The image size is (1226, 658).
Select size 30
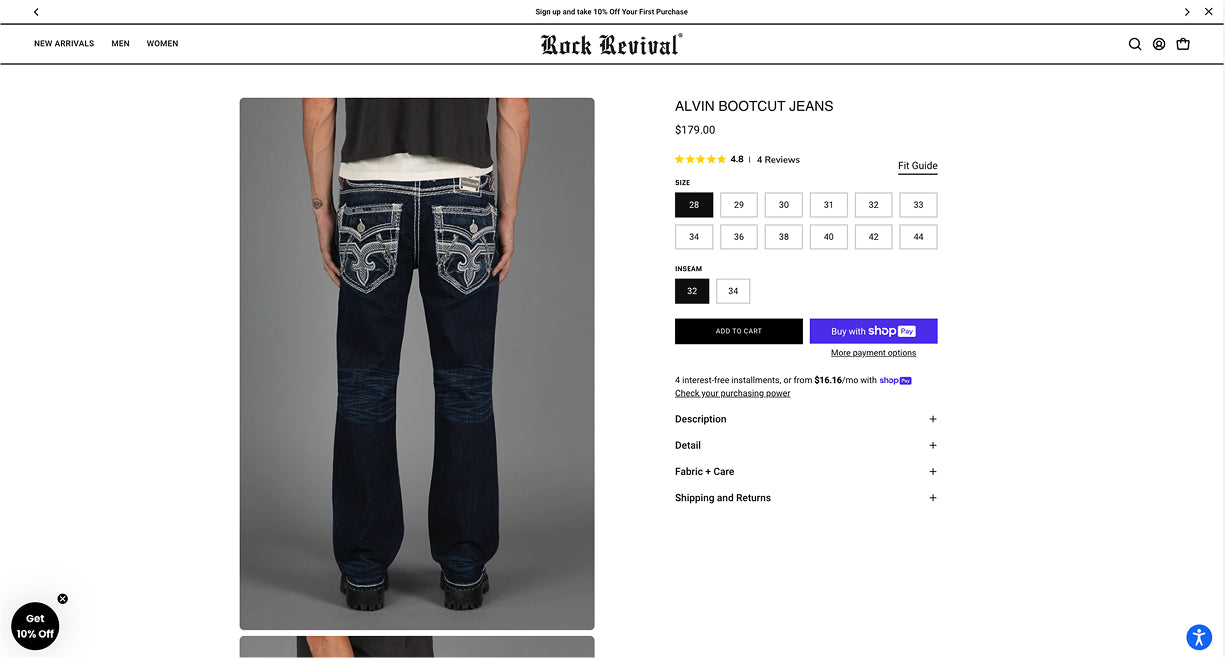click(x=784, y=205)
